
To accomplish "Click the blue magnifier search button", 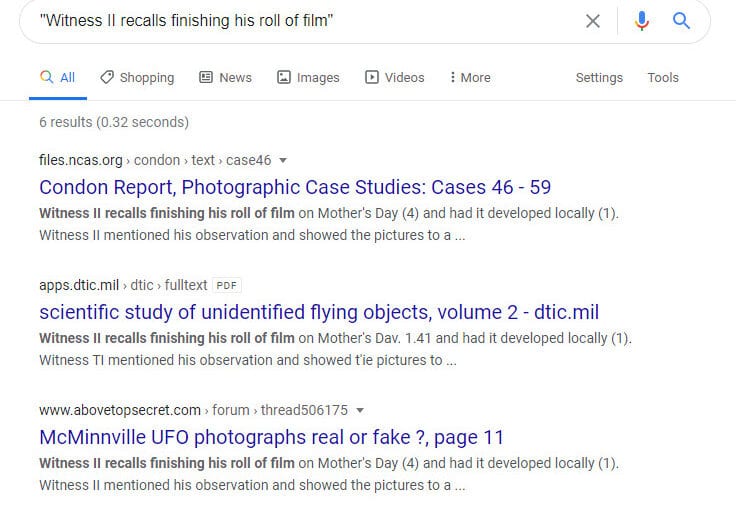I will (681, 21).
